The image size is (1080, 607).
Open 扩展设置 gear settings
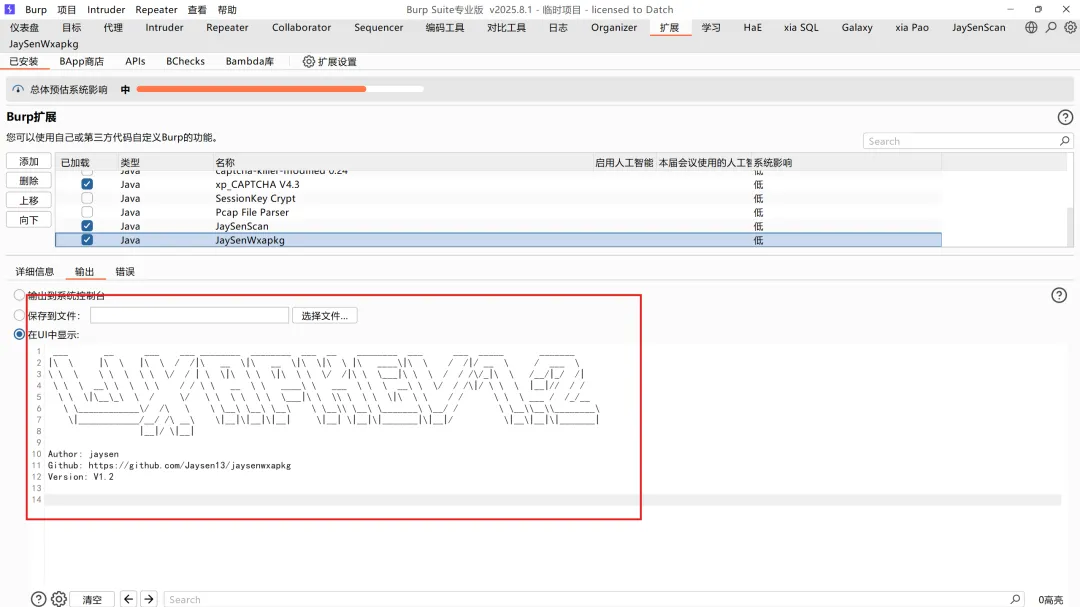330,61
